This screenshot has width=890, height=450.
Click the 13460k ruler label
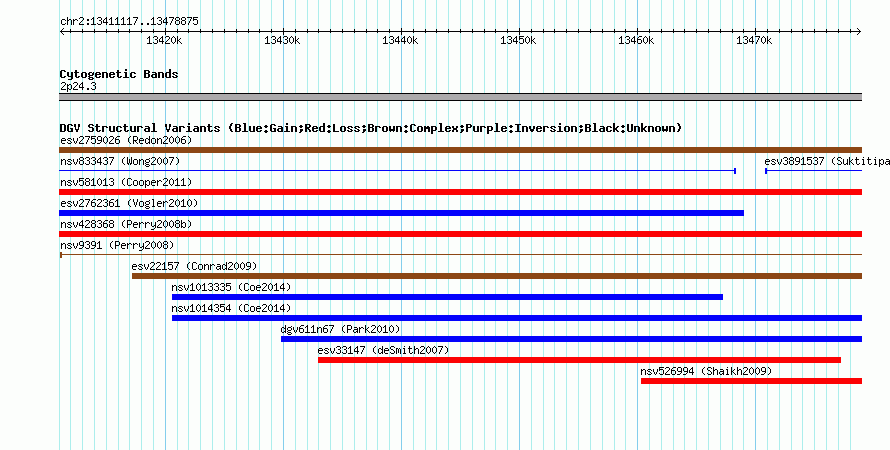(636, 40)
